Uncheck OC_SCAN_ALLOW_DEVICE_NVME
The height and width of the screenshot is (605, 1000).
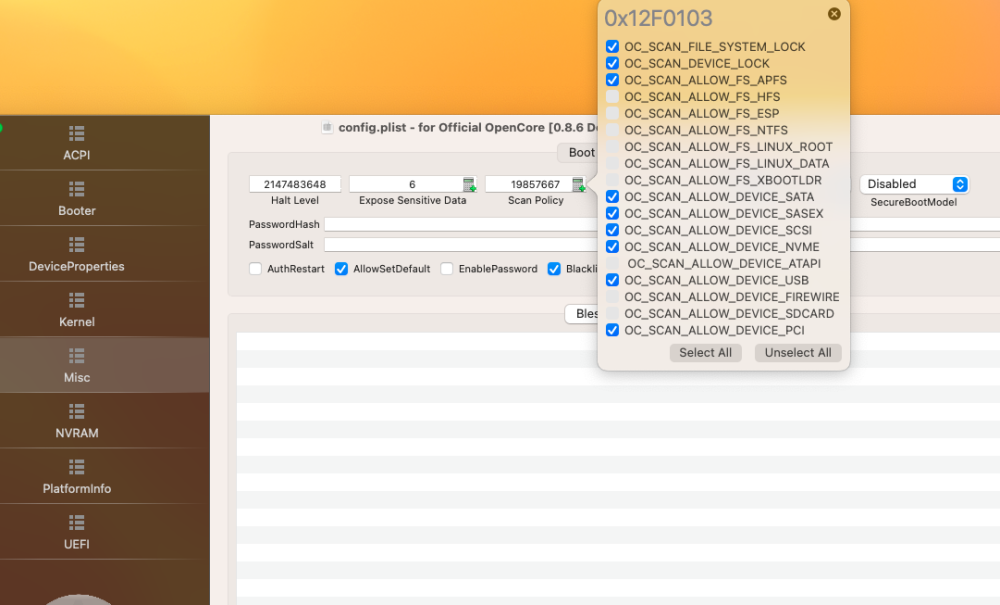pyautogui.click(x=612, y=247)
